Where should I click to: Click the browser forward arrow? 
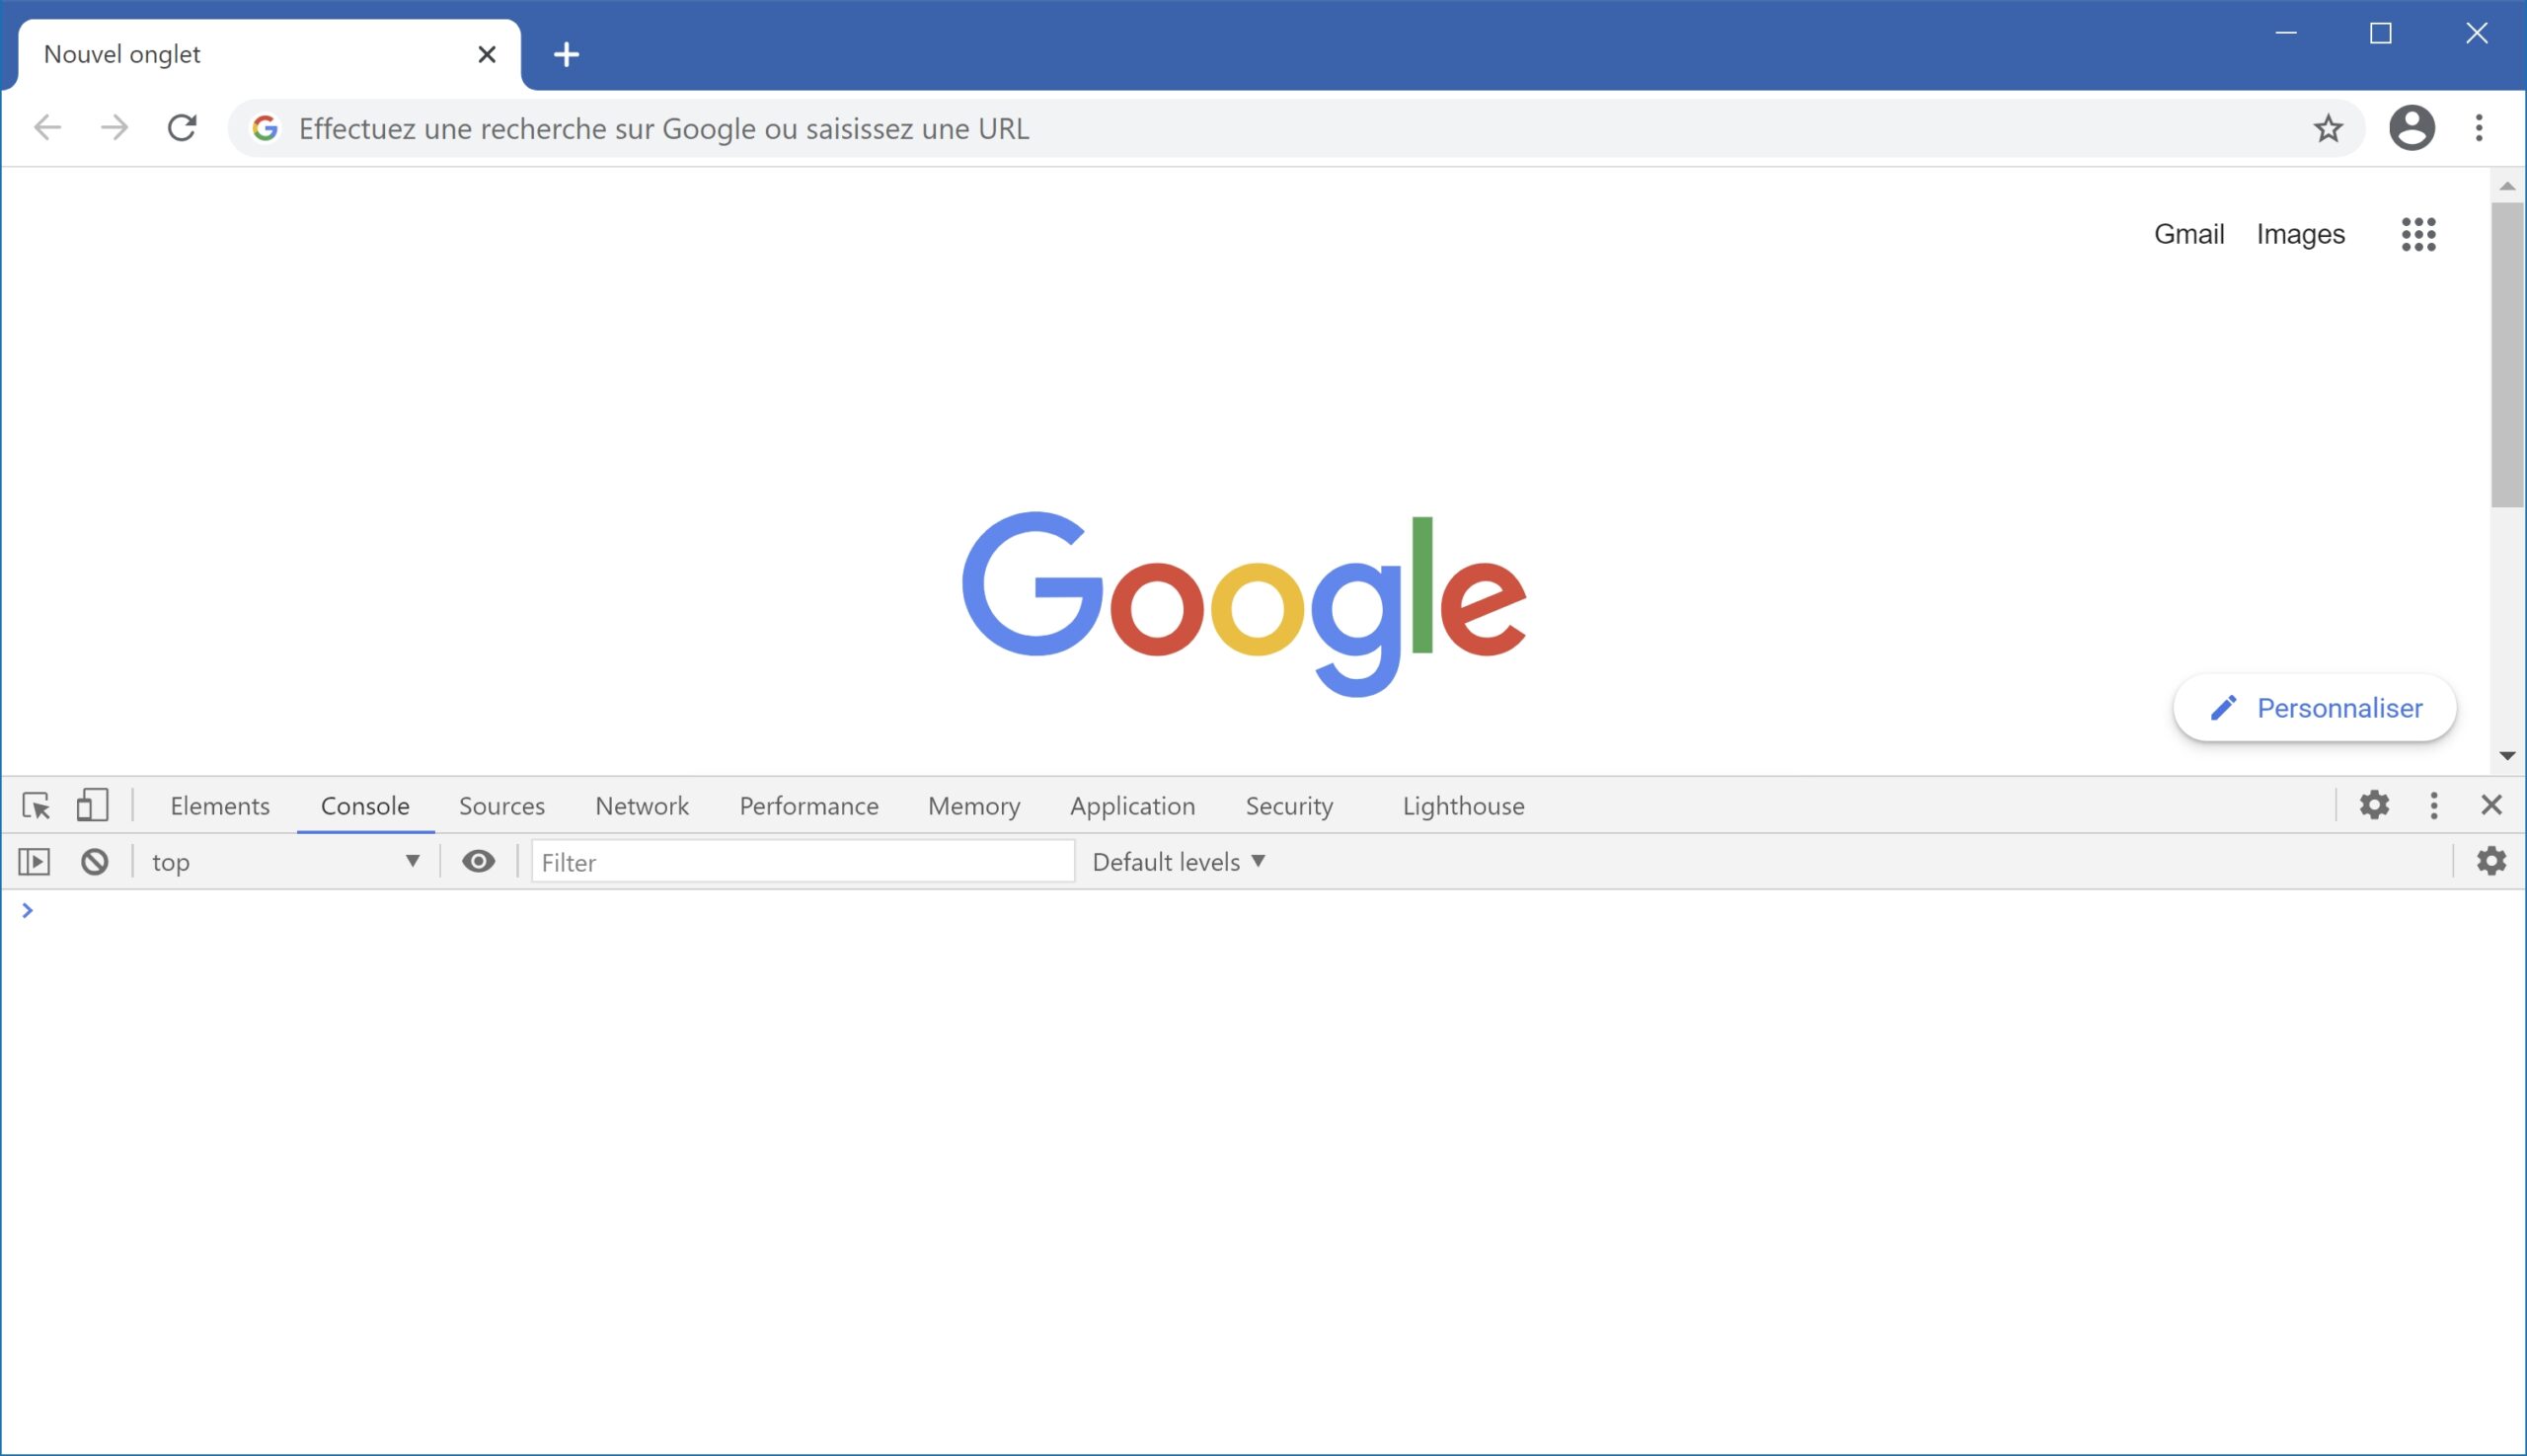pyautogui.click(x=115, y=127)
